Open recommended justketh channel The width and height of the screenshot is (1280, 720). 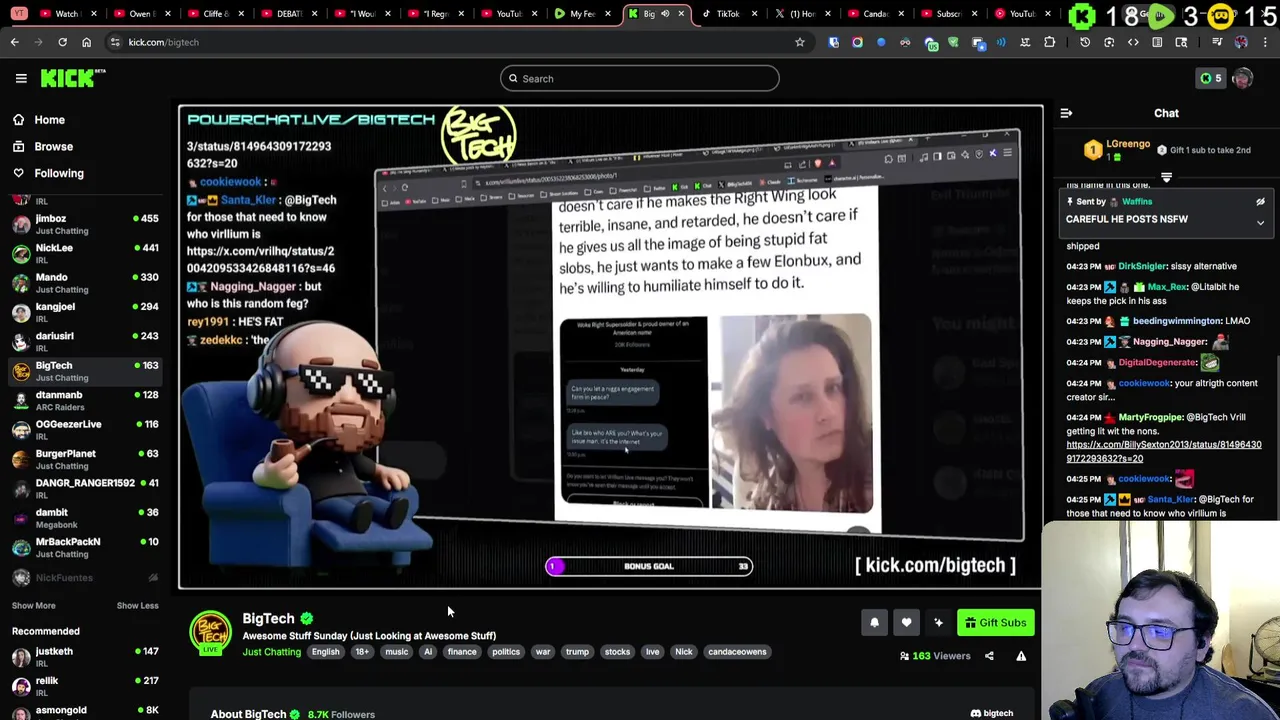[x=84, y=657]
